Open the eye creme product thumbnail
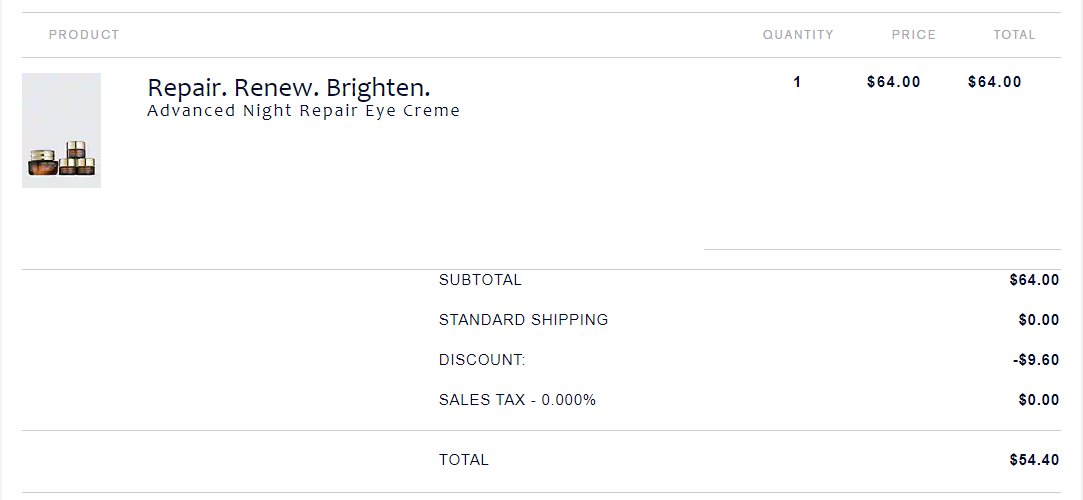Screen dimensions: 1083x500 61,131
